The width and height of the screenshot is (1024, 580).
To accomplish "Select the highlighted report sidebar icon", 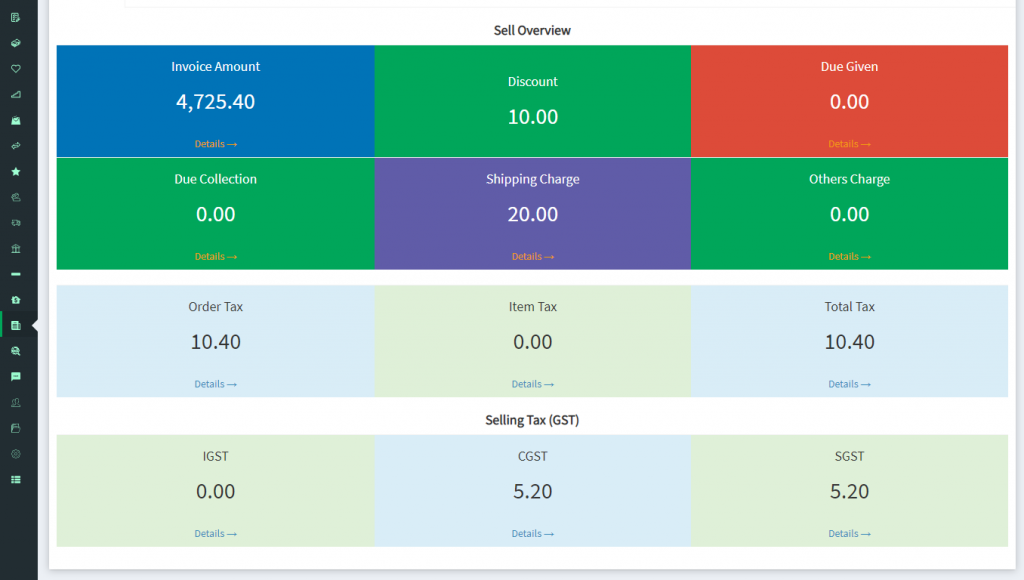I will click(15, 326).
